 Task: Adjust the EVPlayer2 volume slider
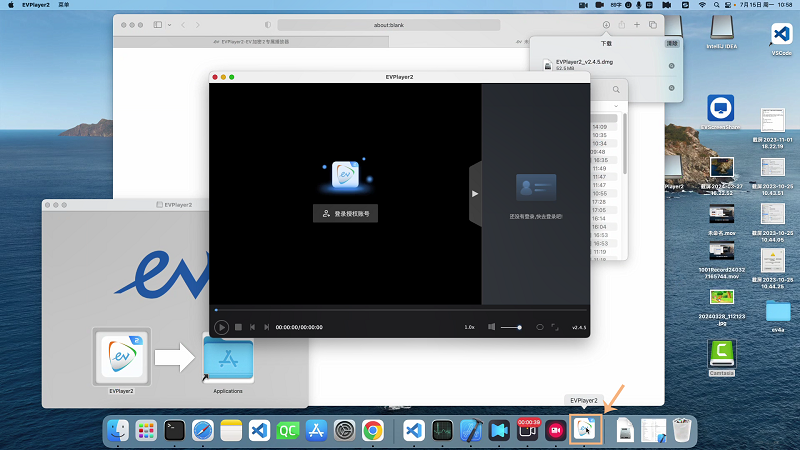click(511, 327)
